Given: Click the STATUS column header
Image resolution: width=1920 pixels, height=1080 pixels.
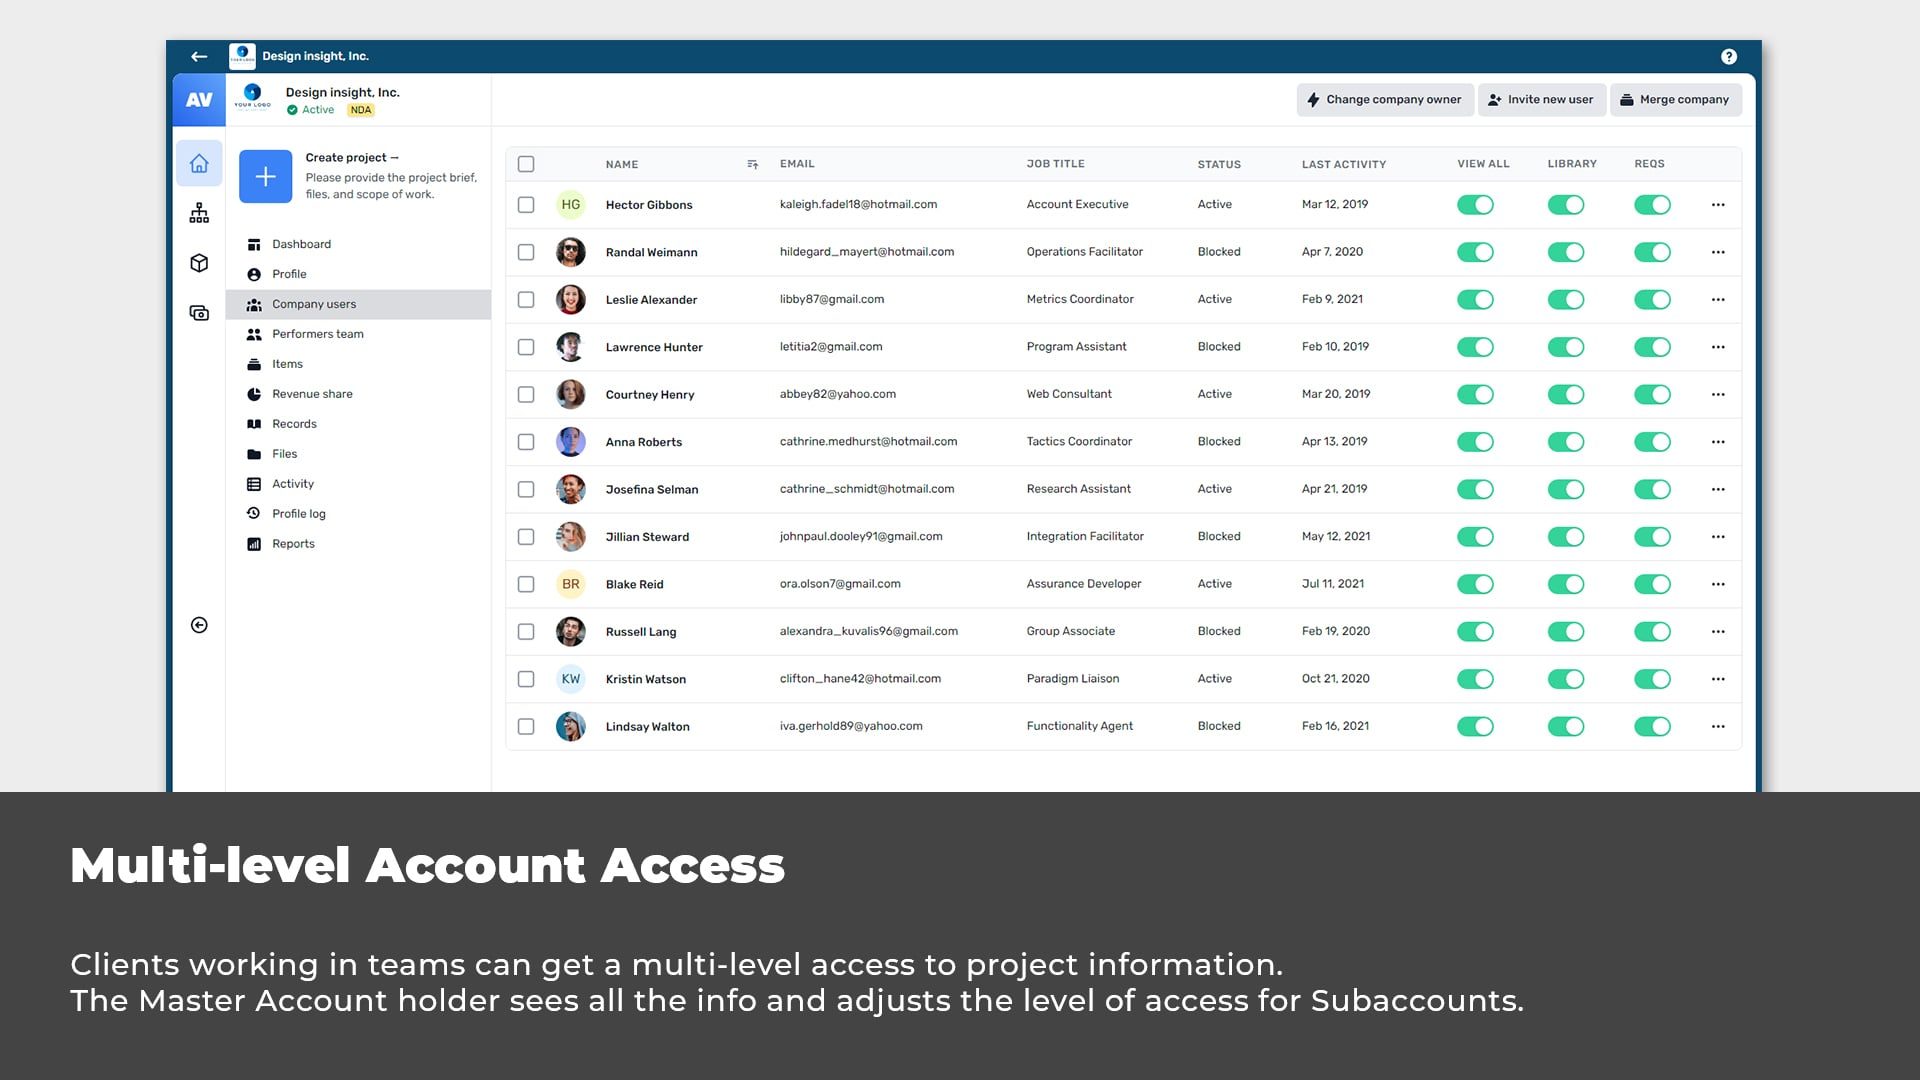Looking at the screenshot, I should click(x=1219, y=164).
